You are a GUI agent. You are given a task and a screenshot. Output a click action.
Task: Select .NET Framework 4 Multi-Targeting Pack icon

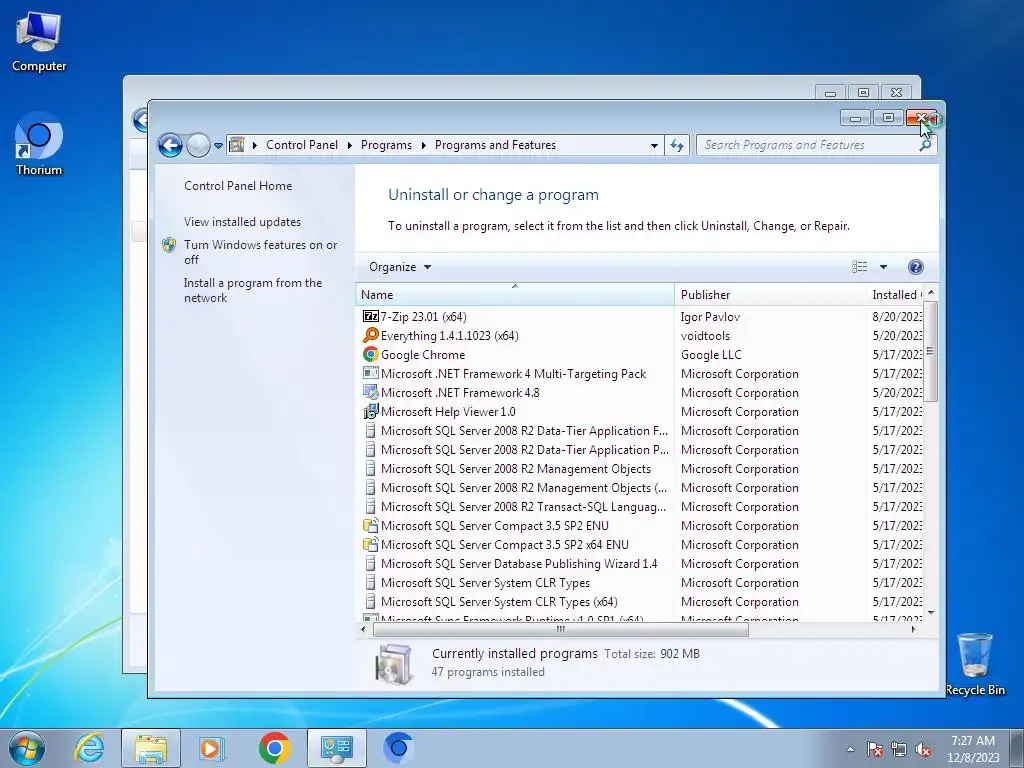click(370, 373)
